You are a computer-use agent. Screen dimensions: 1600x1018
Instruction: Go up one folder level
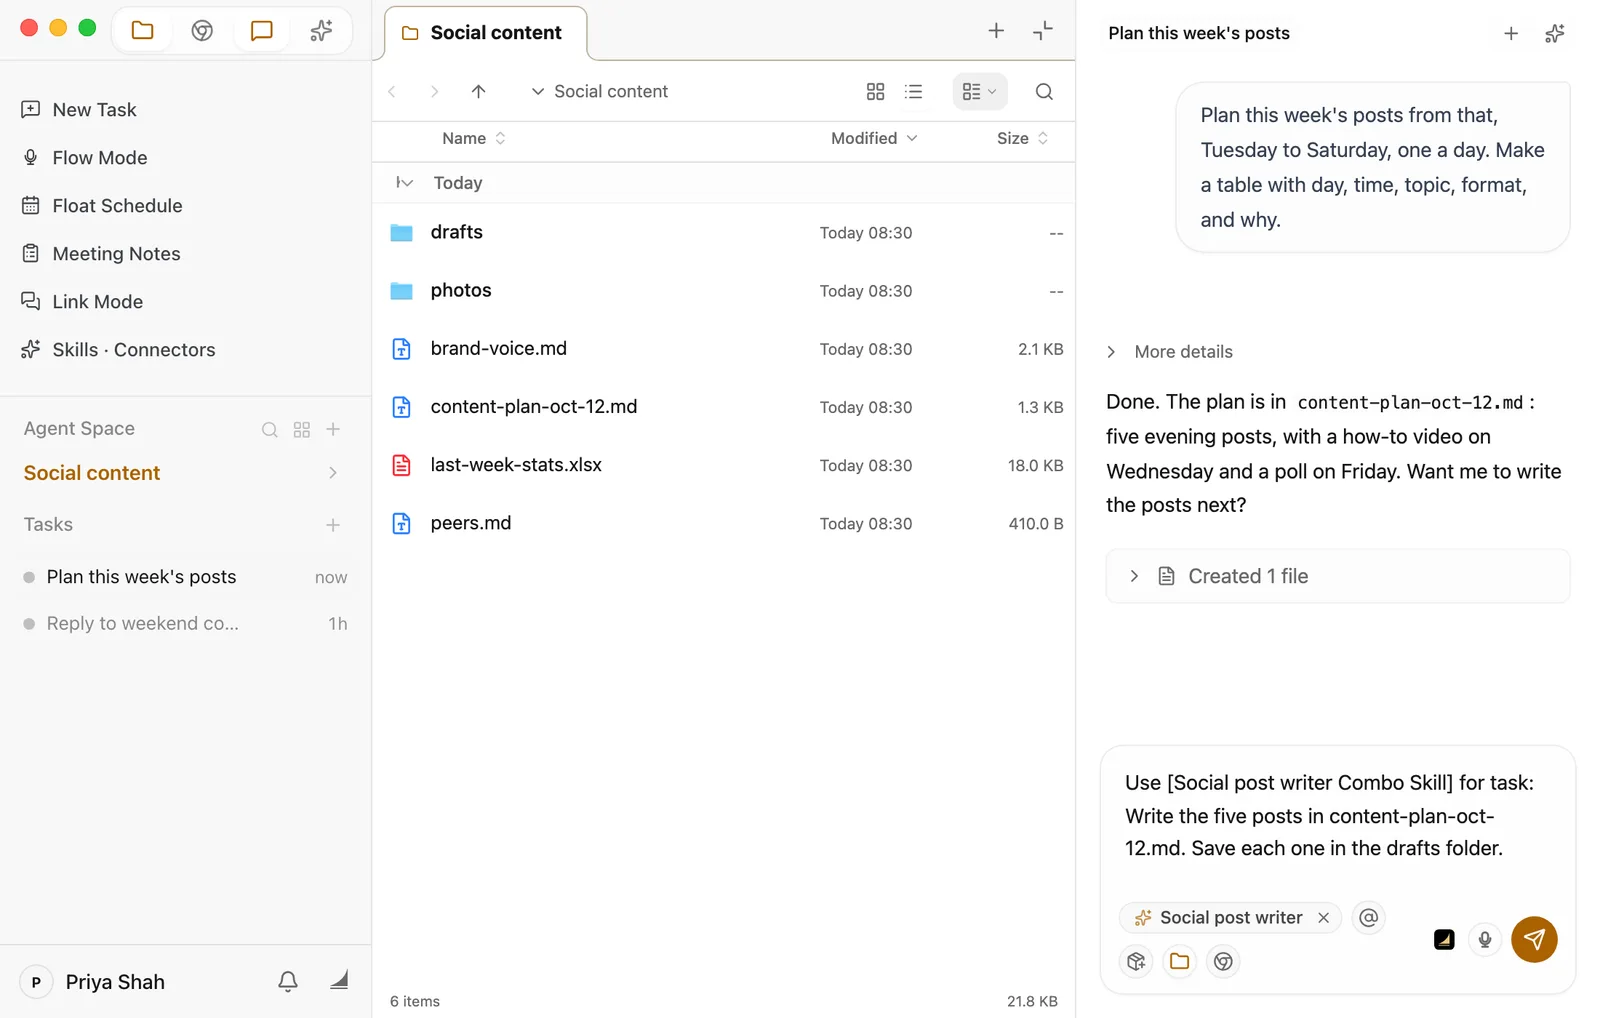tap(479, 92)
